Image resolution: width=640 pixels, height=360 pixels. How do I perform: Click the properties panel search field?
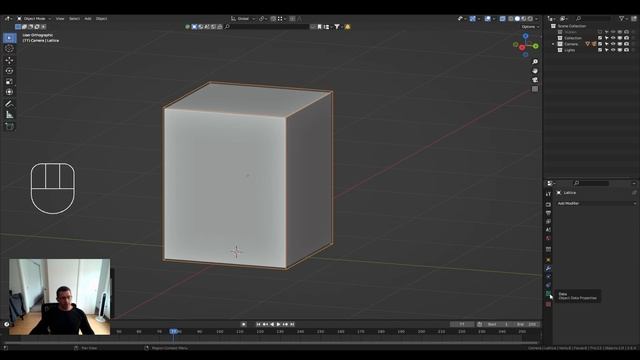point(591,183)
